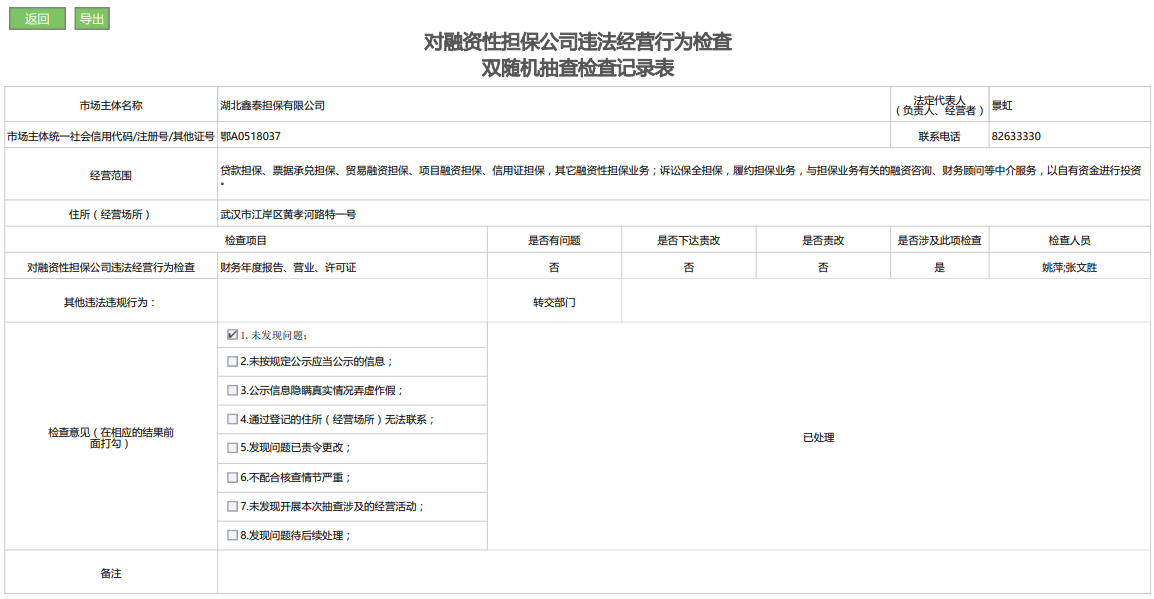
Task: Click the 检查意见 label cell
Action: pyautogui.click(x=110, y=437)
